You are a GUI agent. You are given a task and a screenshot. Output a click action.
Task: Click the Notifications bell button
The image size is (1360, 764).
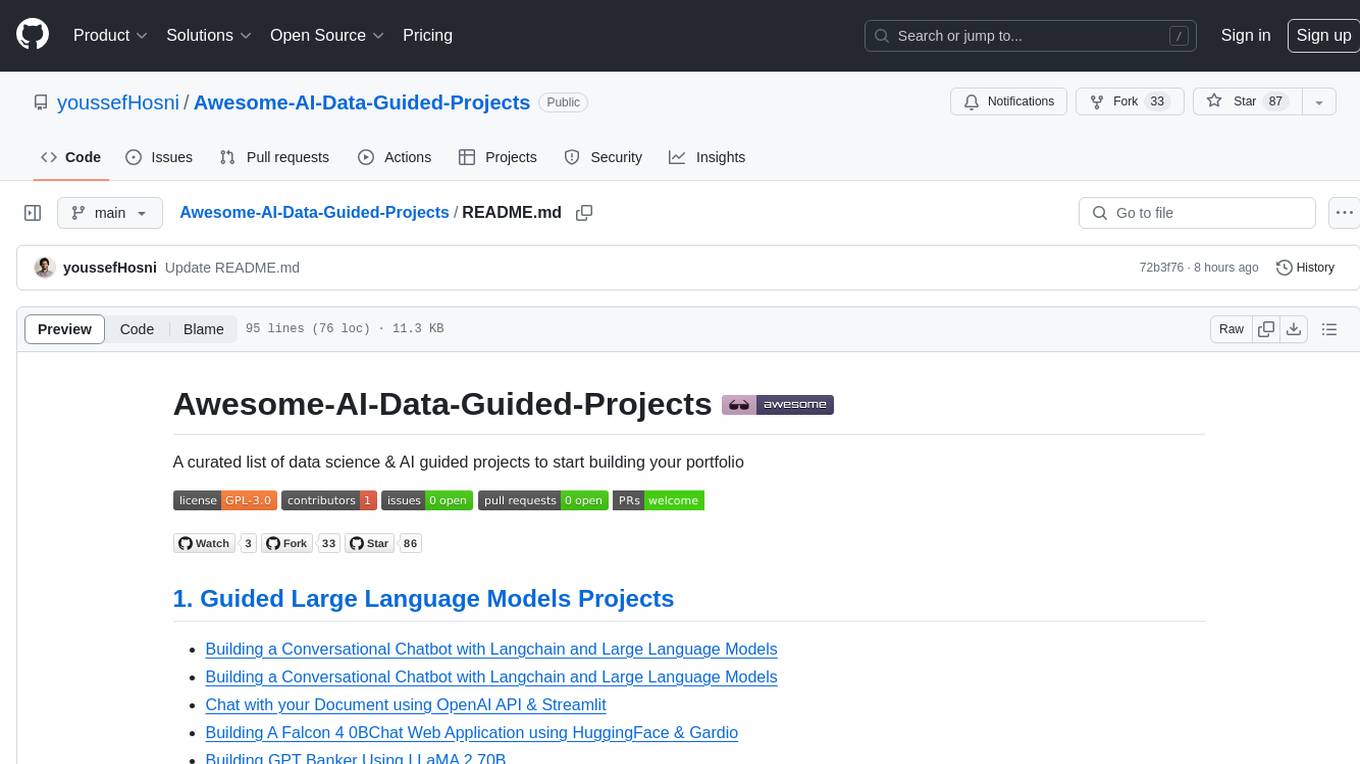click(1009, 102)
